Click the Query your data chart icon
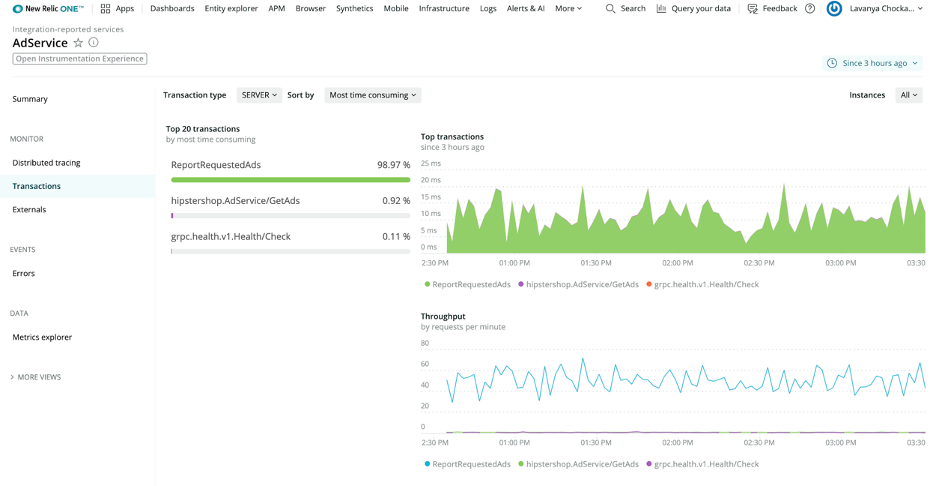The height and width of the screenshot is (486, 936). (661, 8)
